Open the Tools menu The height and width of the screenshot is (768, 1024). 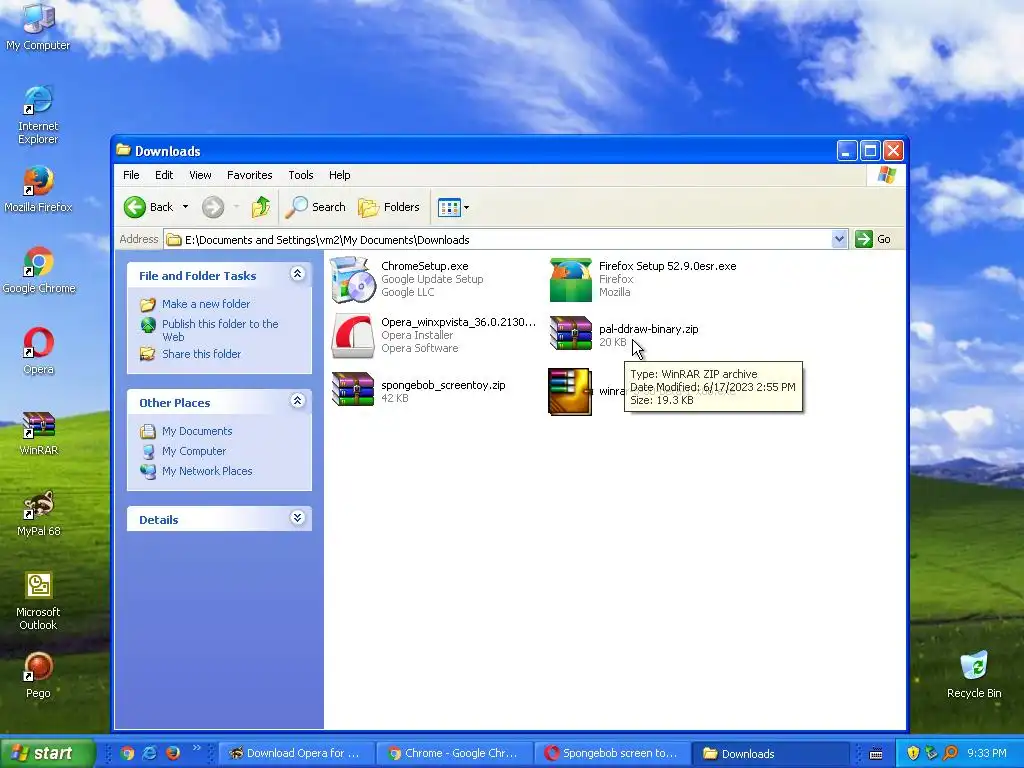(300, 175)
